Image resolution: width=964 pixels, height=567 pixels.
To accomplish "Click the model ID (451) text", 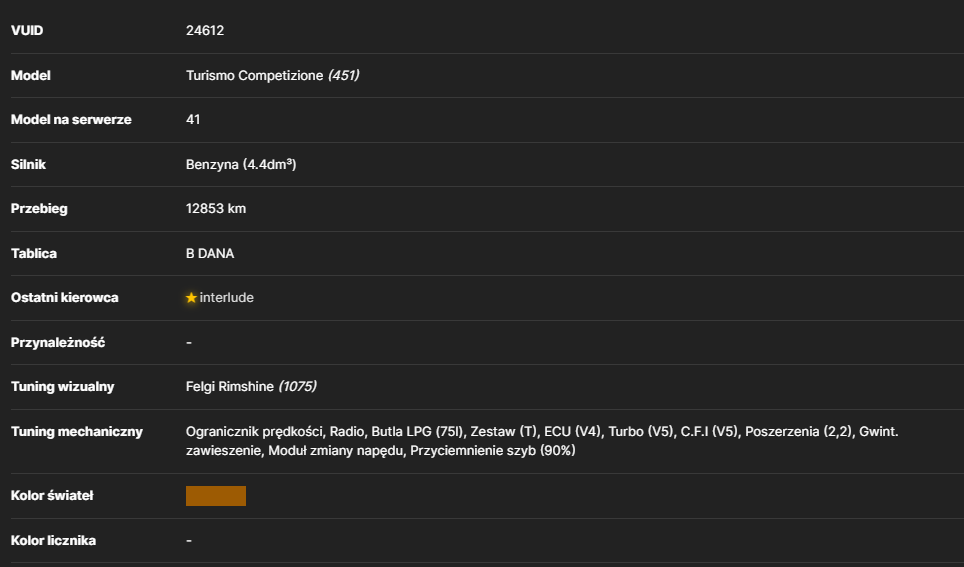I will [344, 76].
